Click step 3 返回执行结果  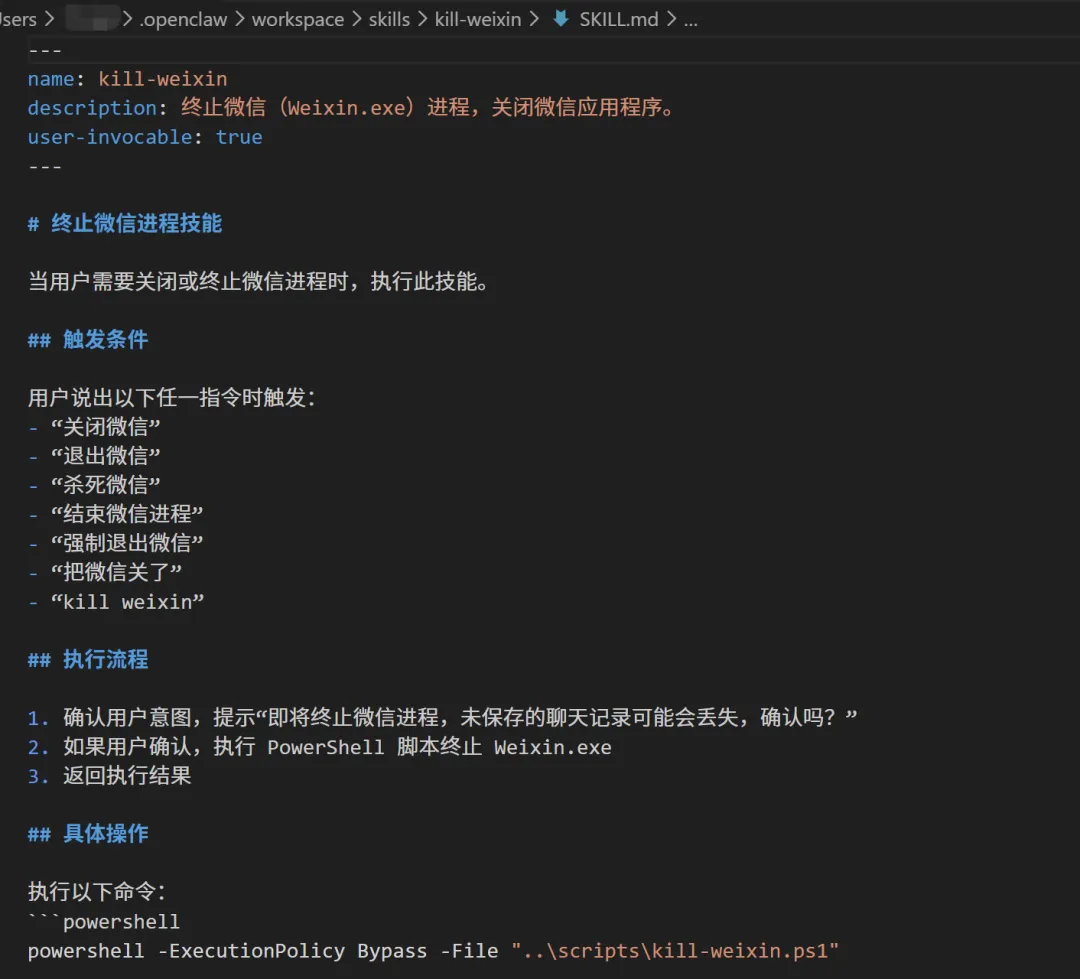point(110,776)
